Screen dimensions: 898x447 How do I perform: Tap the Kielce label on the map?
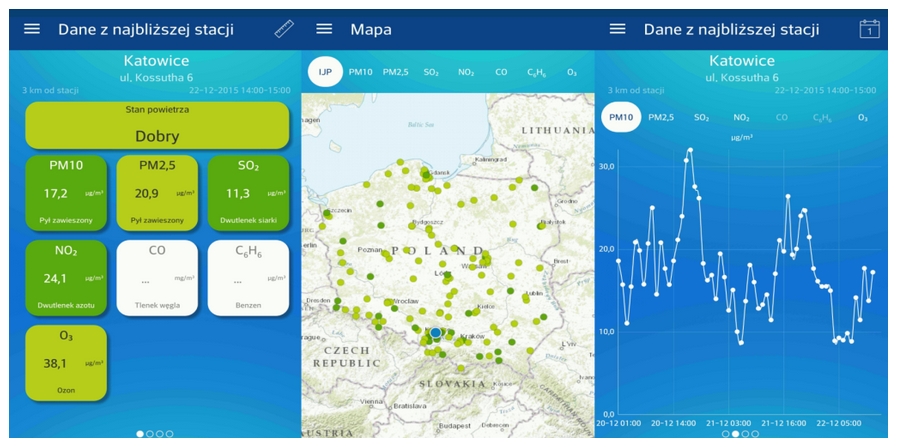pyautogui.click(x=486, y=307)
